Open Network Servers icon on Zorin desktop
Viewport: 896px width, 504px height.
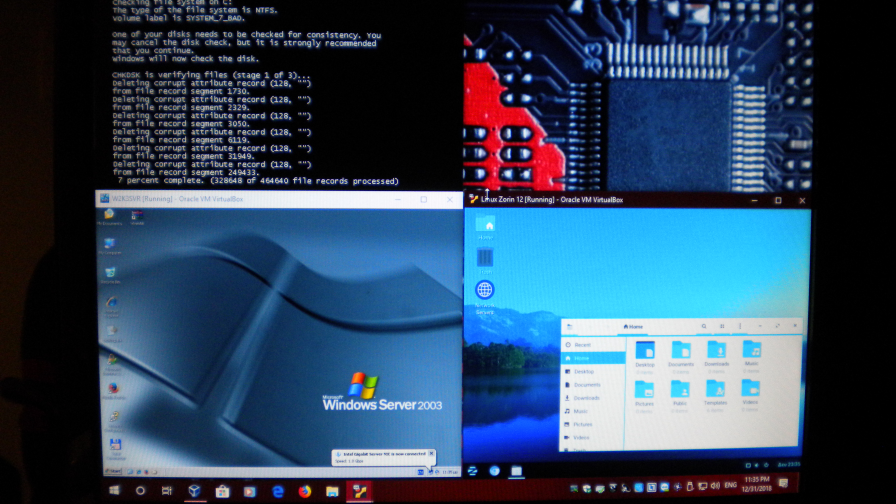[x=485, y=297]
